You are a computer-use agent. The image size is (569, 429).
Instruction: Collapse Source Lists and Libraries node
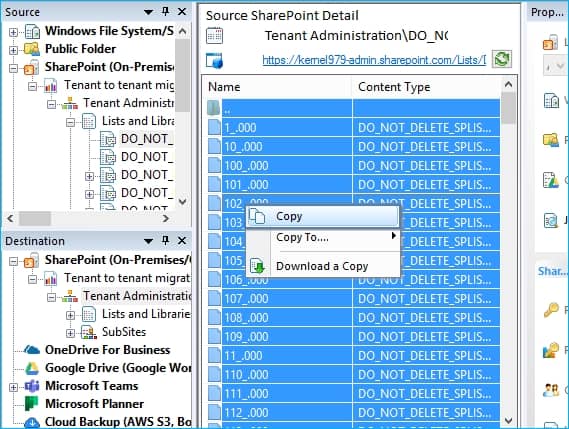click(x=70, y=122)
